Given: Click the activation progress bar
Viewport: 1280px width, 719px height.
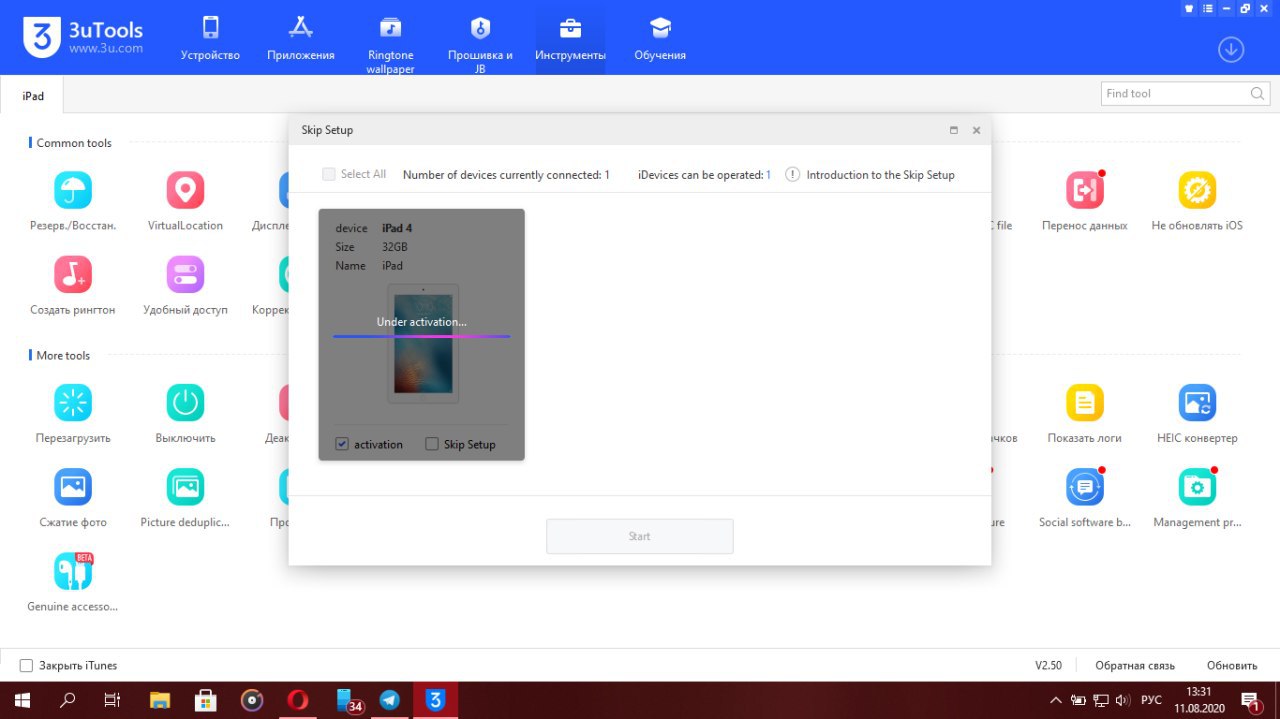Looking at the screenshot, I should pos(422,336).
